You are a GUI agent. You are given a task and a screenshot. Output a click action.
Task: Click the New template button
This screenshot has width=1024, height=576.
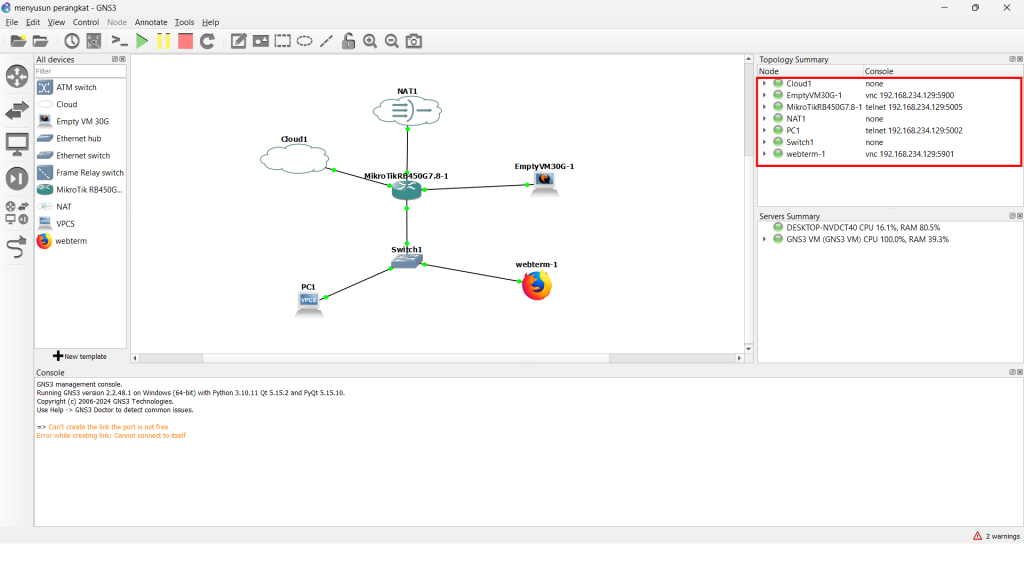80,356
